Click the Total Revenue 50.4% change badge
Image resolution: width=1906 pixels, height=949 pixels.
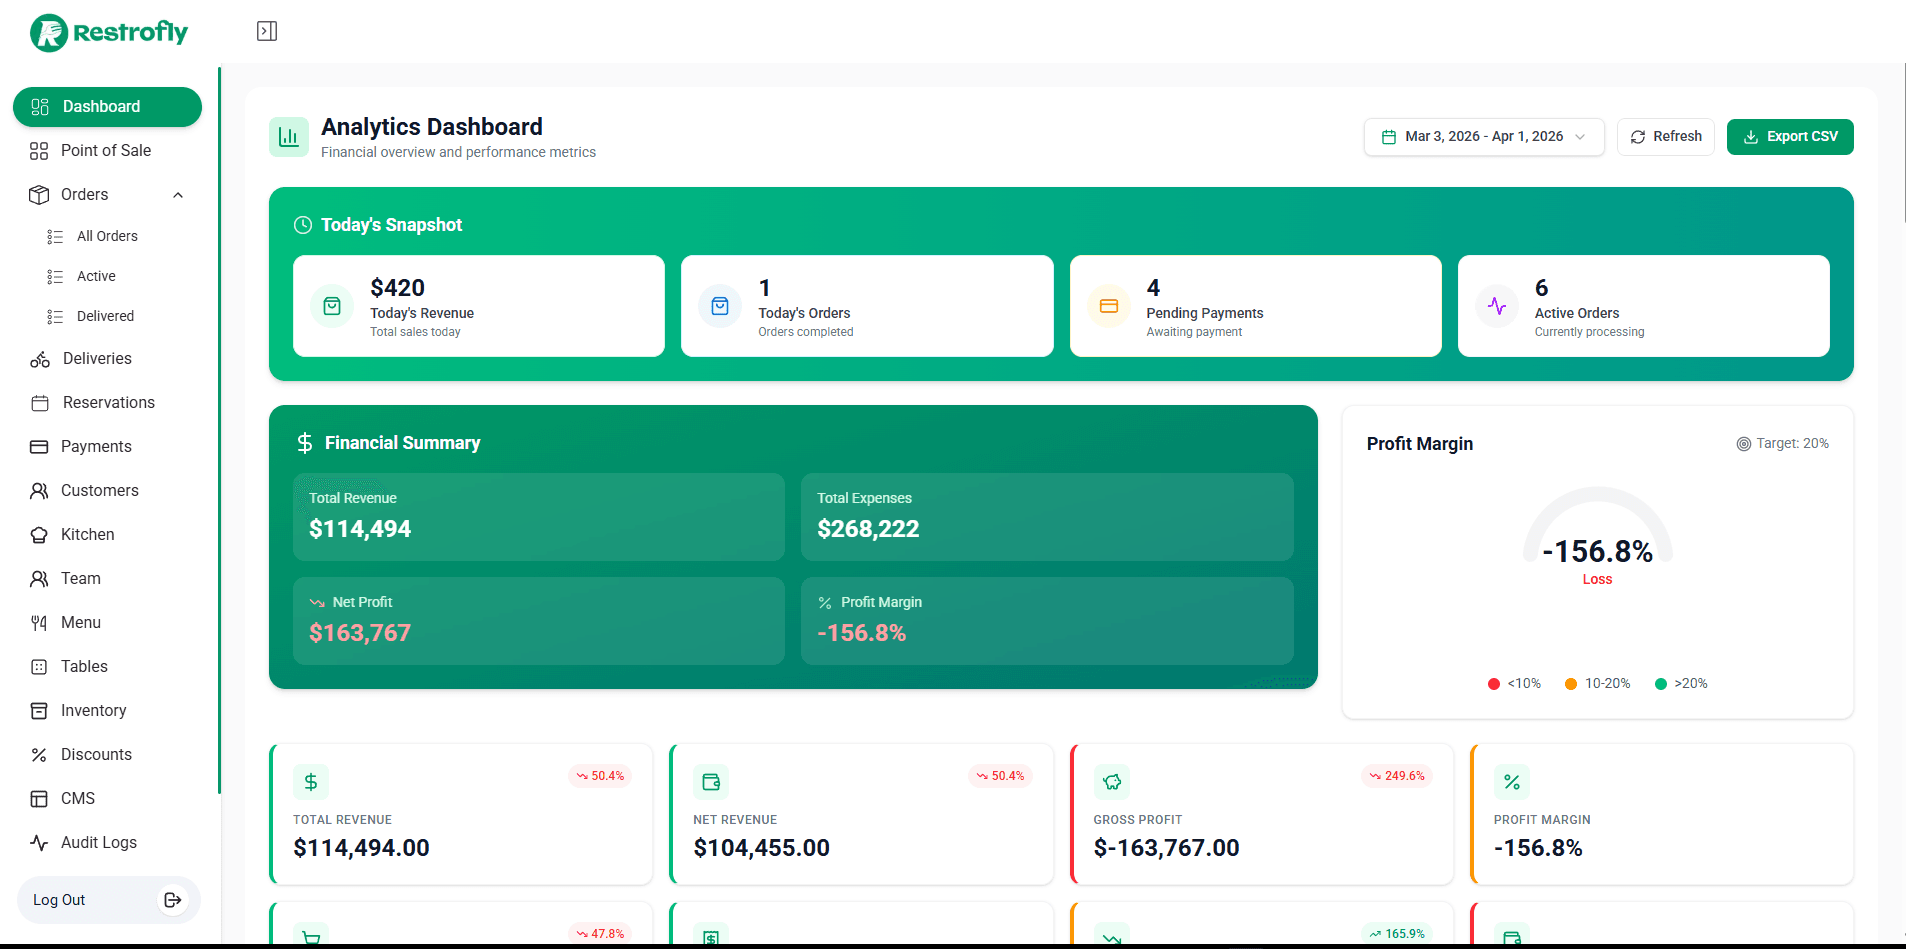pyautogui.click(x=600, y=776)
